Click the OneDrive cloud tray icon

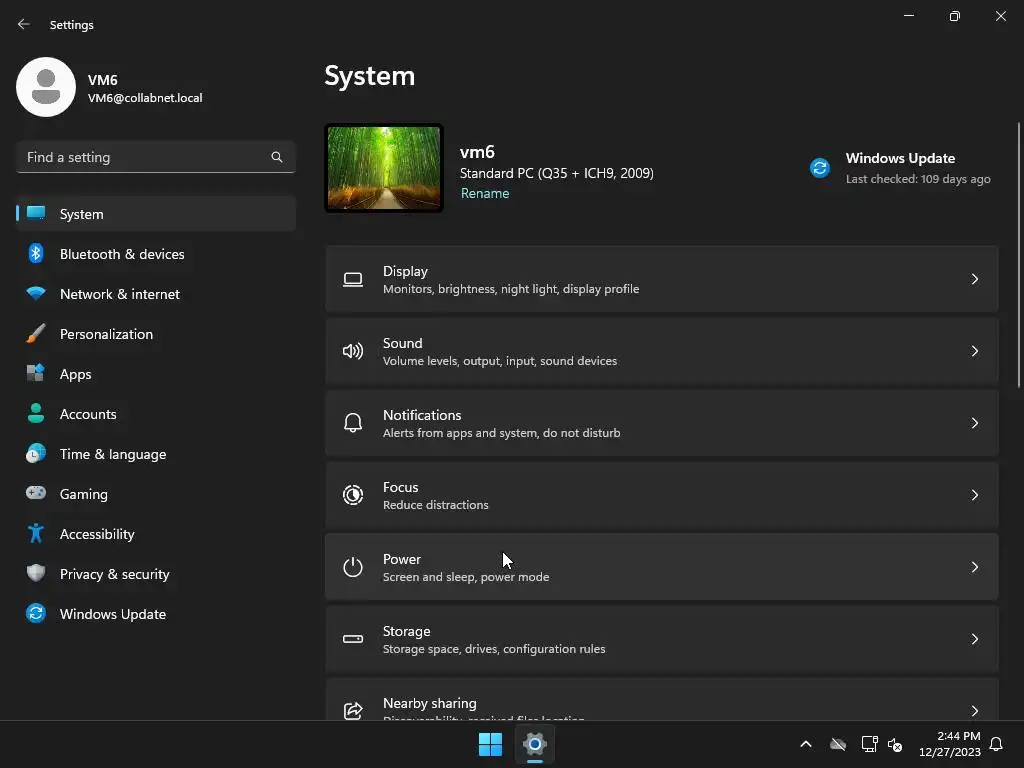point(838,744)
